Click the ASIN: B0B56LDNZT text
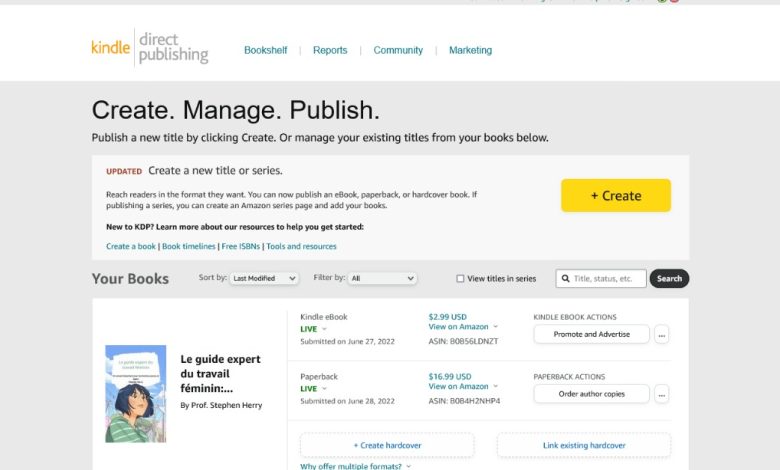 463,341
